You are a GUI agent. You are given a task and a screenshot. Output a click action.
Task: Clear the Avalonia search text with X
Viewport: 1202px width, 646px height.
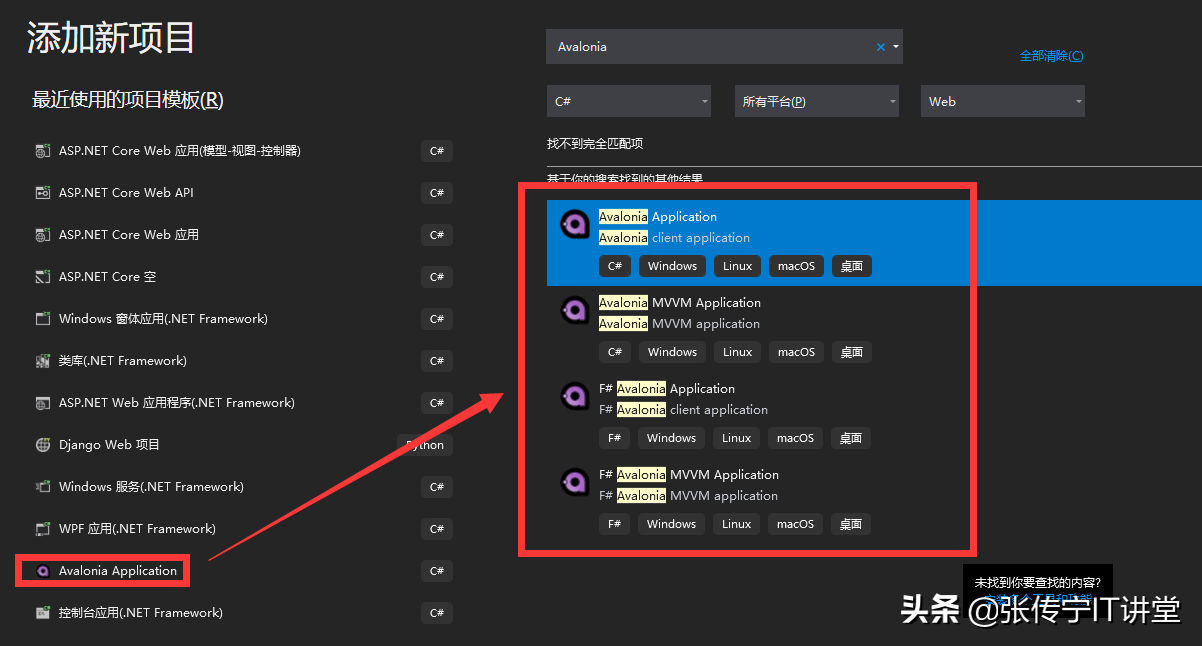[x=881, y=47]
